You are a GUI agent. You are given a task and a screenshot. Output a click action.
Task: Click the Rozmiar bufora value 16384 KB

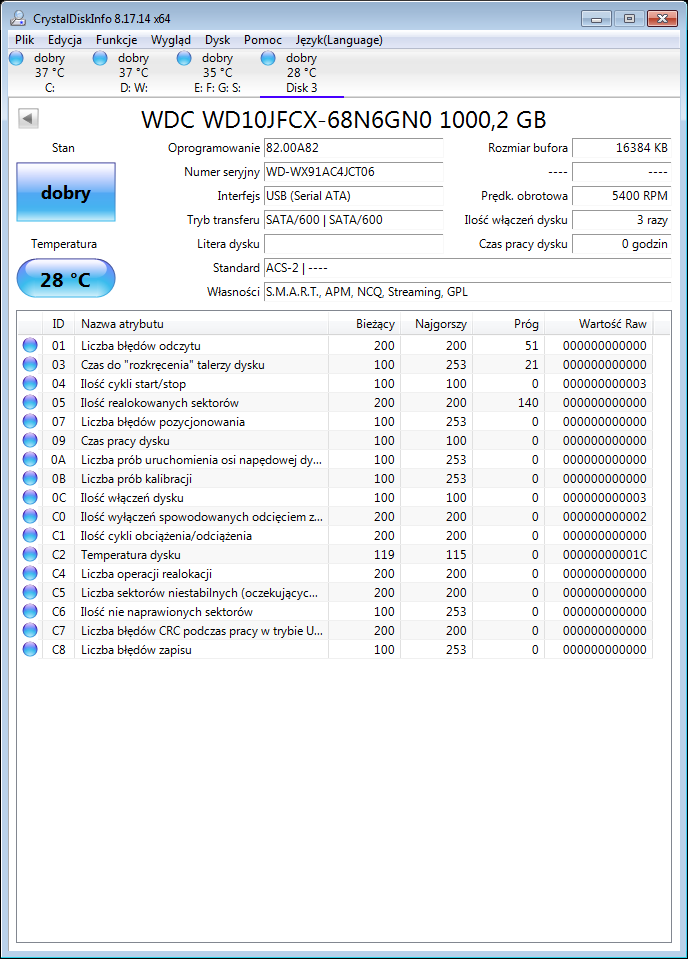[x=621, y=147]
